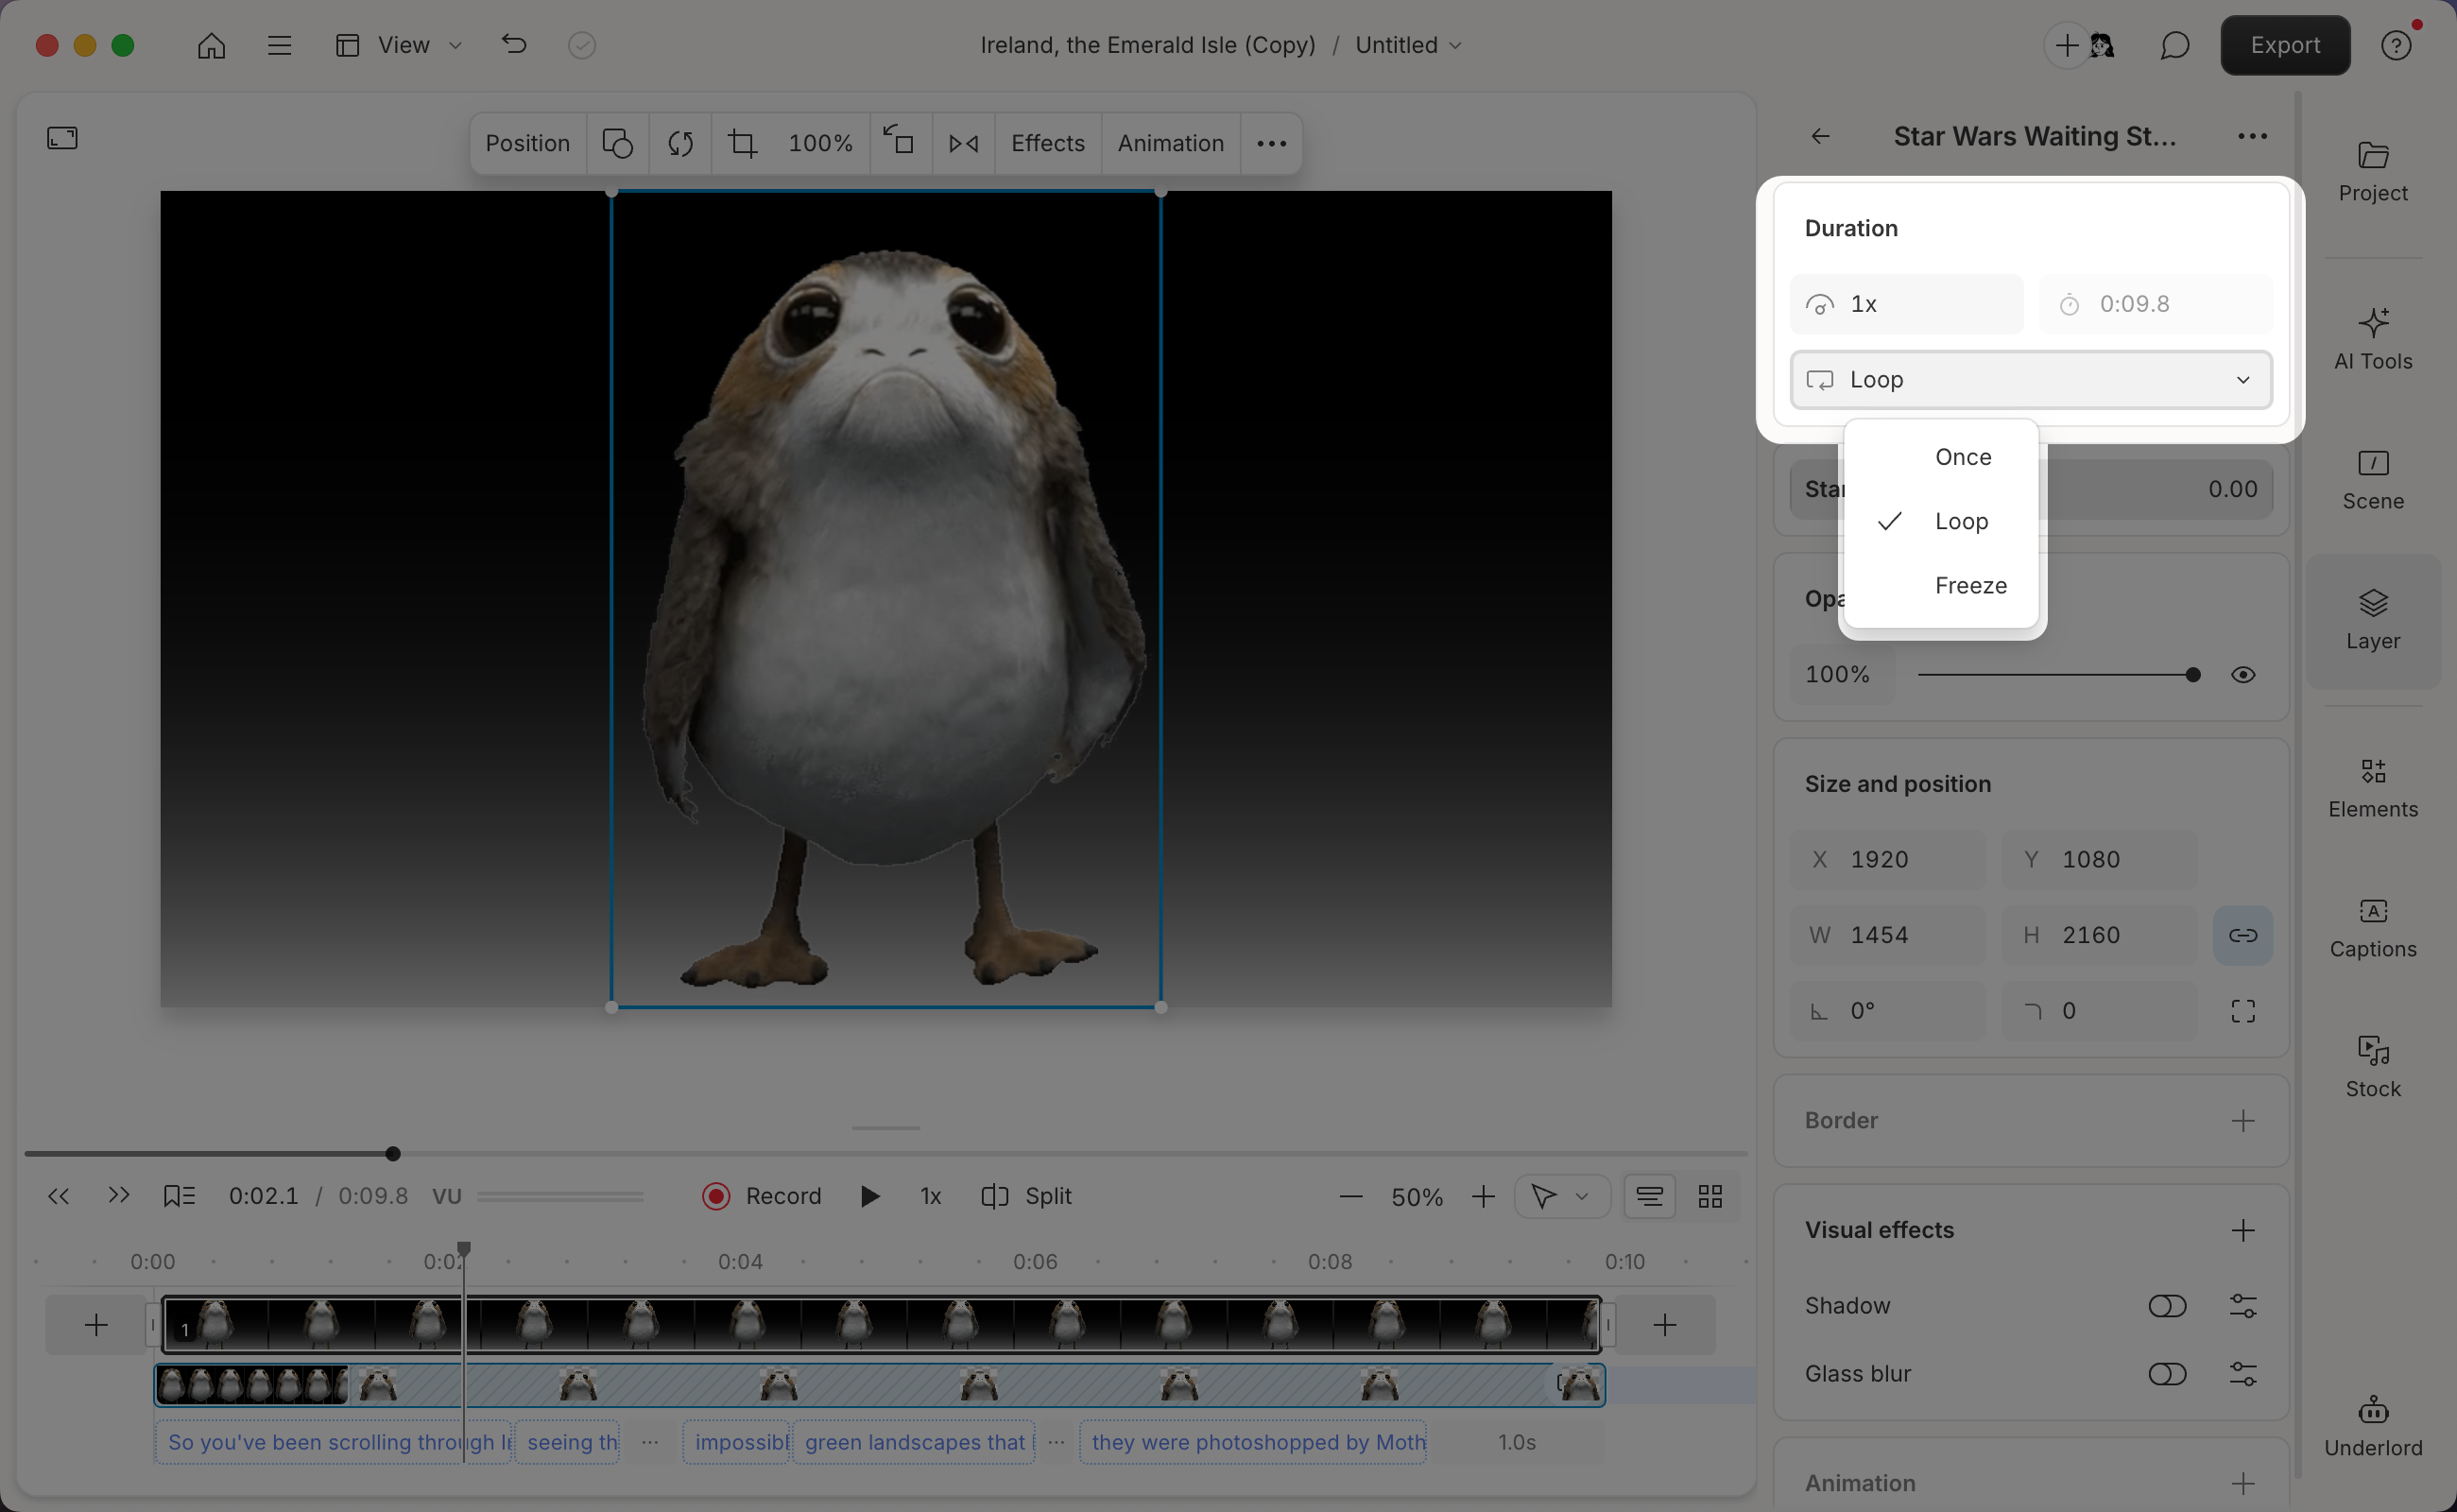Open the help question mark icon
This screenshot has width=2457, height=1512.
pyautogui.click(x=2396, y=45)
